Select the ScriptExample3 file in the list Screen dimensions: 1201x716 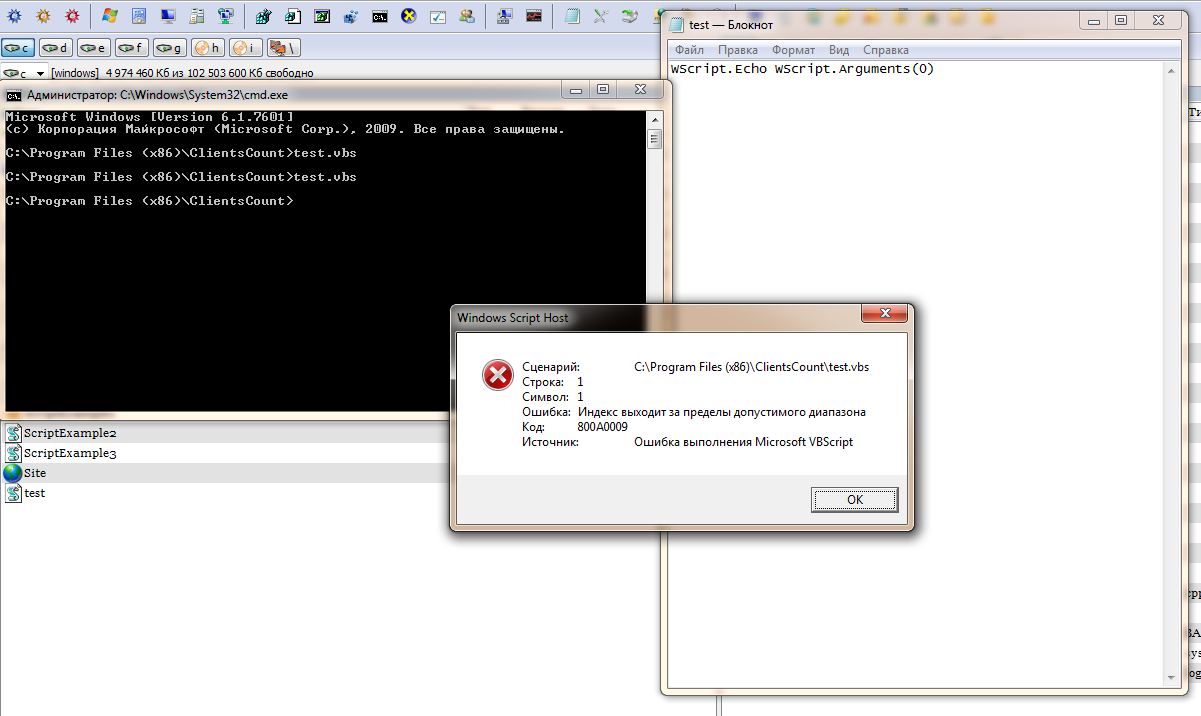[x=70, y=453]
